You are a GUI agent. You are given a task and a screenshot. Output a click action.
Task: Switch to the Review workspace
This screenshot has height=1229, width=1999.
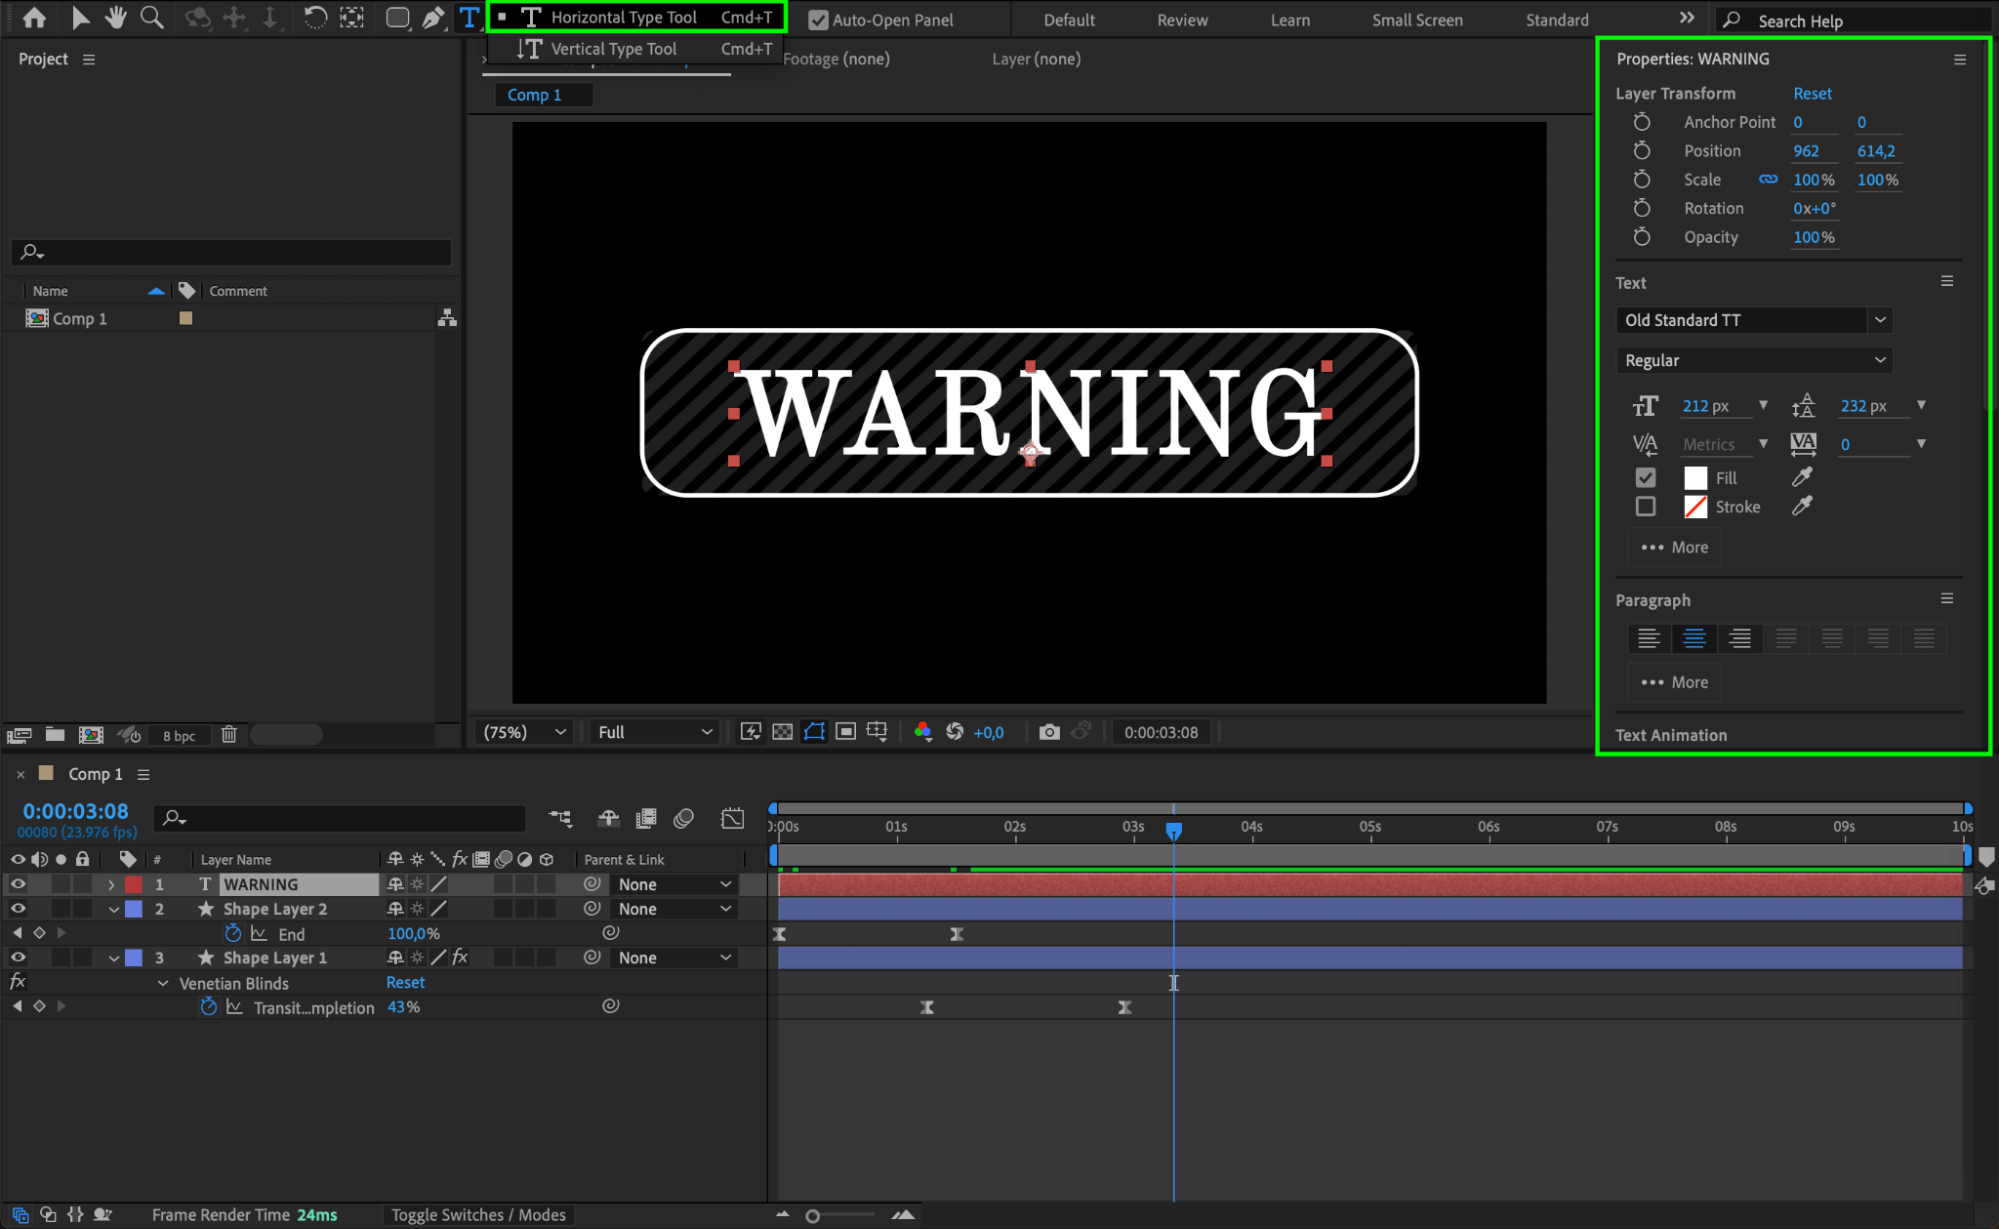tap(1182, 20)
